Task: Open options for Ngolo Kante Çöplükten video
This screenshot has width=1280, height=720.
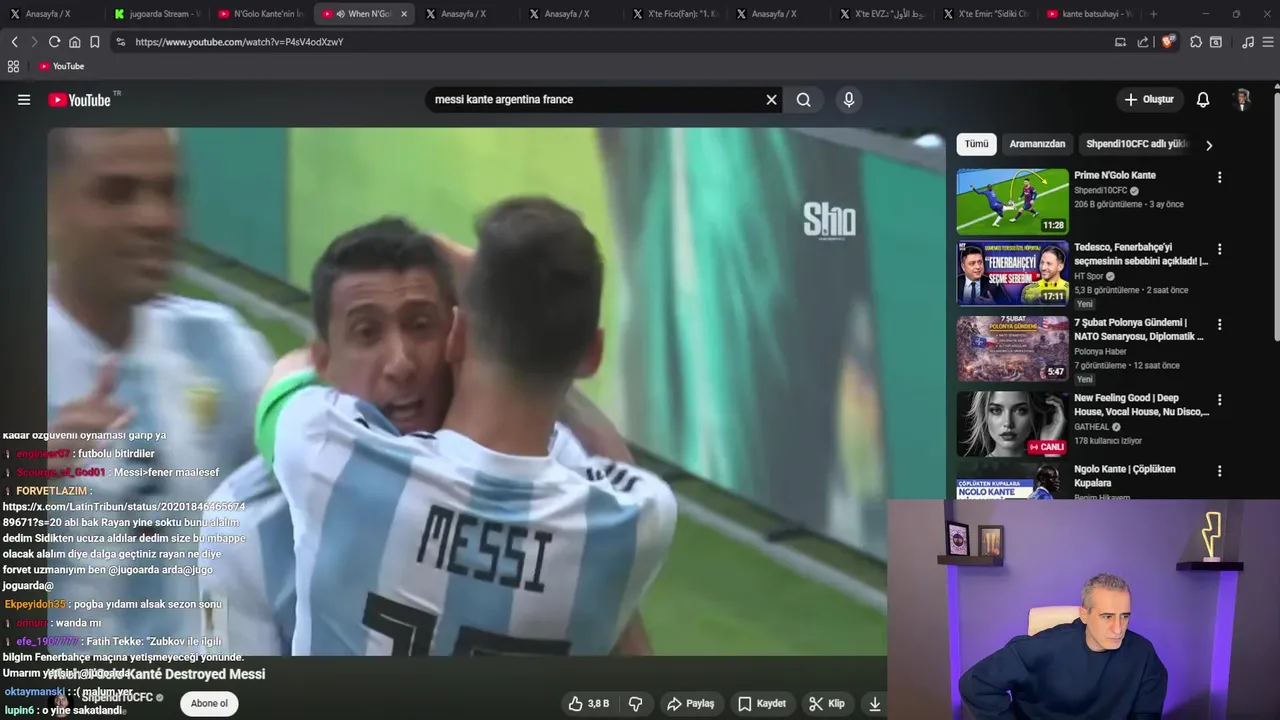Action: tap(1219, 471)
